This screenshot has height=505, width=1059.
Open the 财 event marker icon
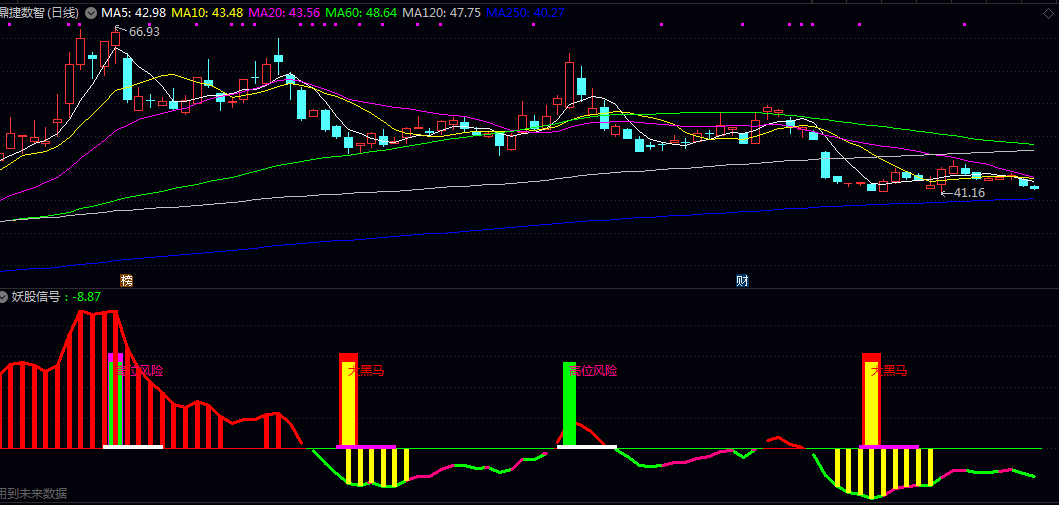(x=742, y=281)
